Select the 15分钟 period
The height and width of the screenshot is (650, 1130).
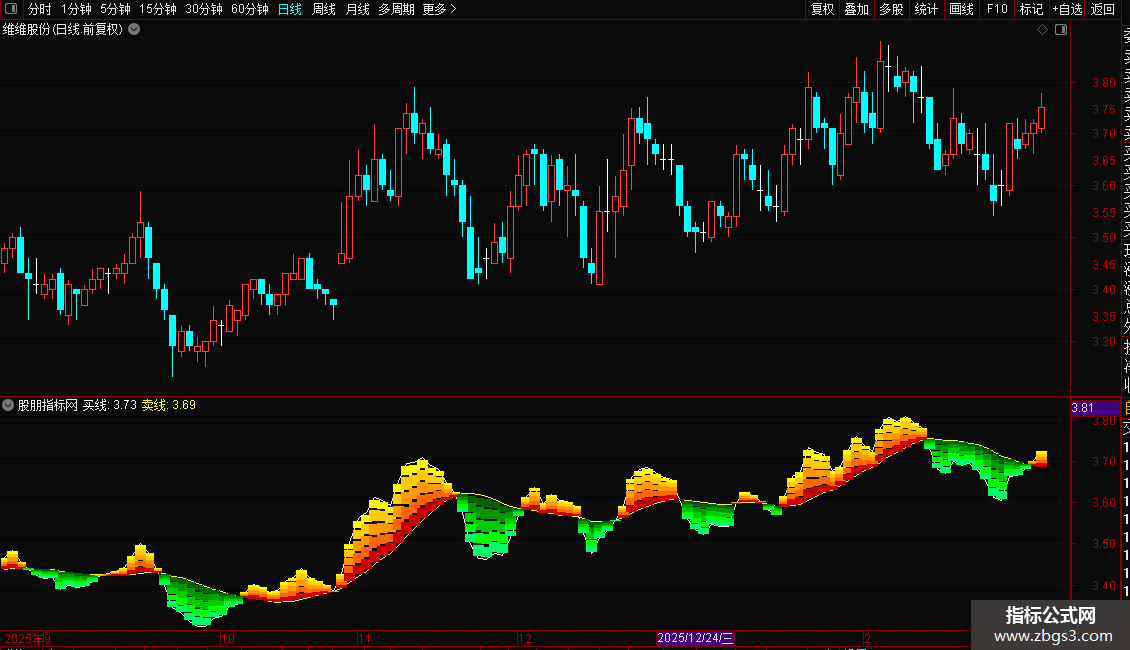[x=158, y=9]
